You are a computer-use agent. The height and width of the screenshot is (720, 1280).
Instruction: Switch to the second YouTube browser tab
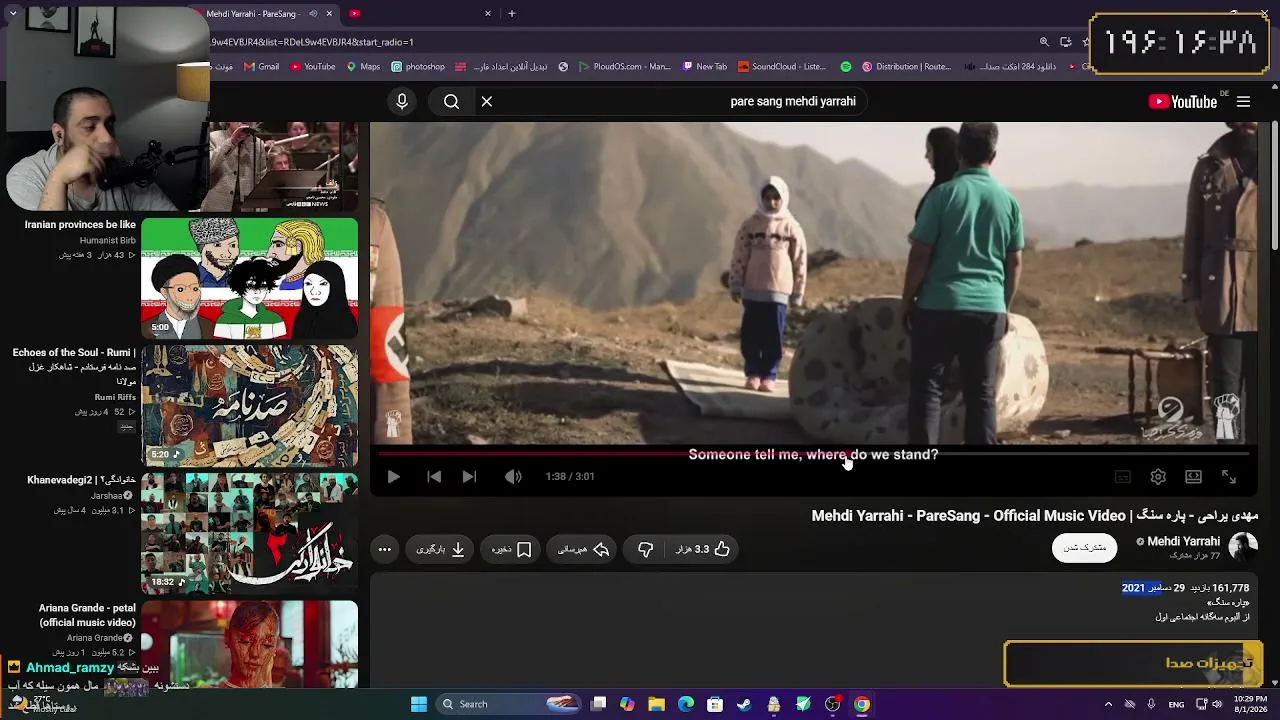tap(420, 14)
